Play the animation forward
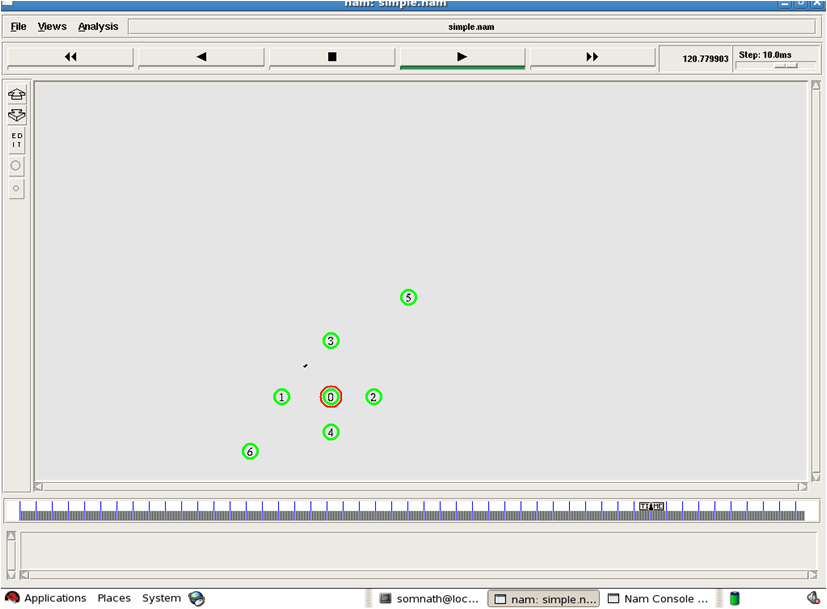This screenshot has height=609, width=827. point(463,57)
